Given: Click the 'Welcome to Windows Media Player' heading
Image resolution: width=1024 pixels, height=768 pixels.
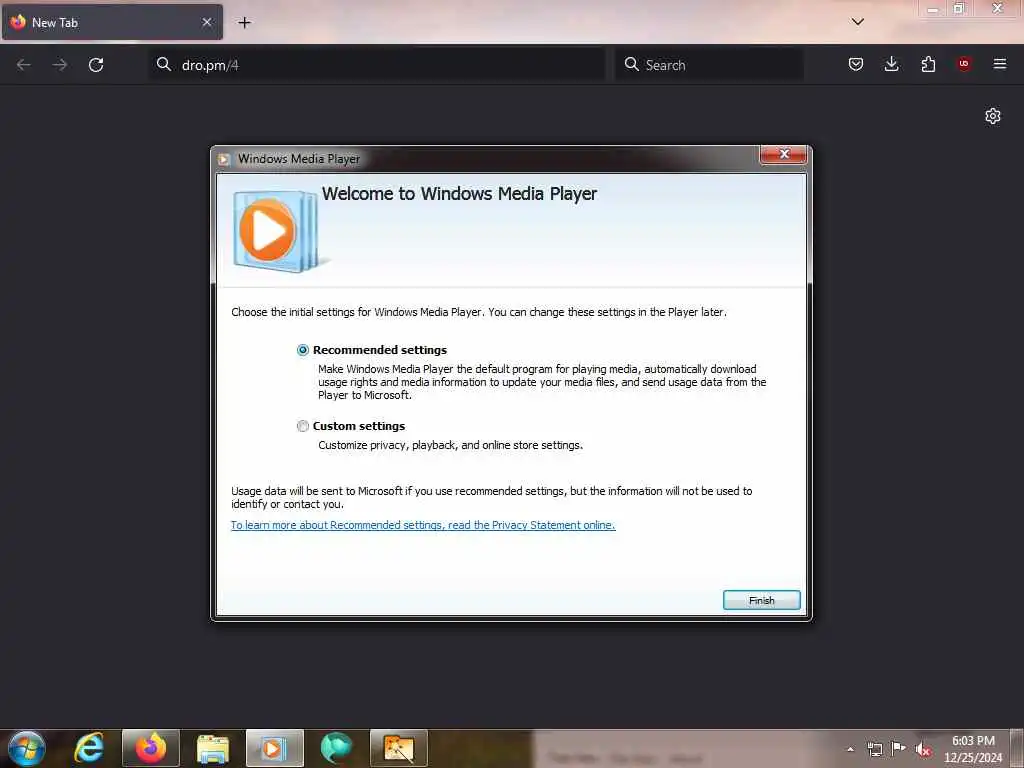Looking at the screenshot, I should pyautogui.click(x=459, y=193).
